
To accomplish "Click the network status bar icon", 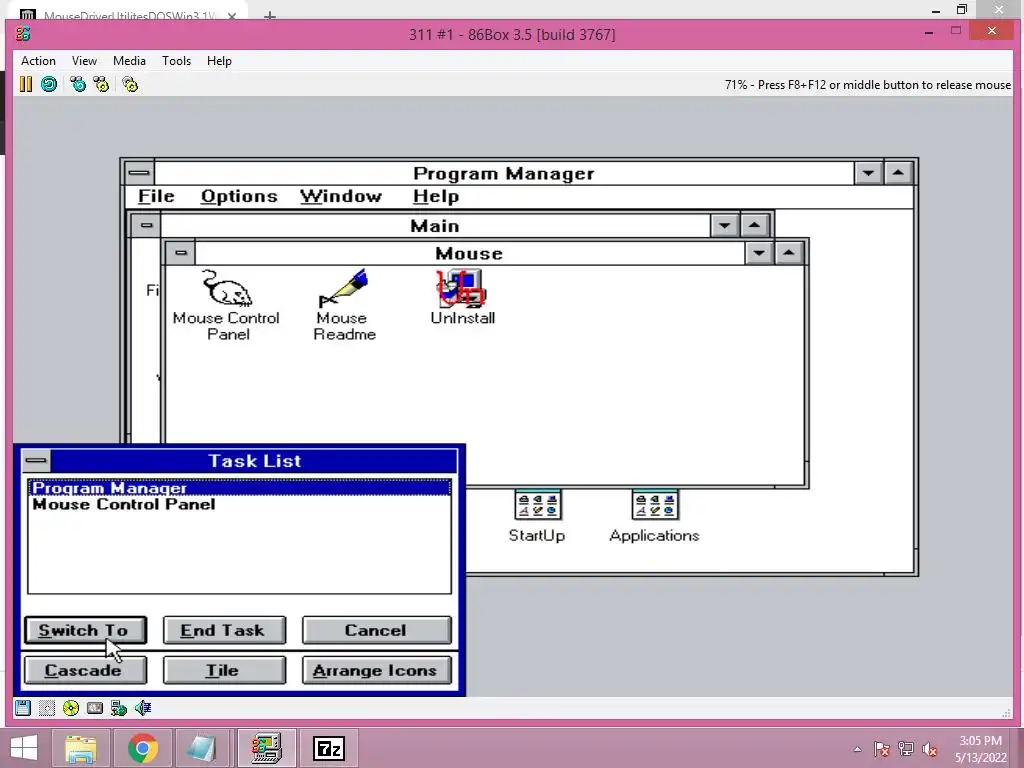I will (x=119, y=708).
